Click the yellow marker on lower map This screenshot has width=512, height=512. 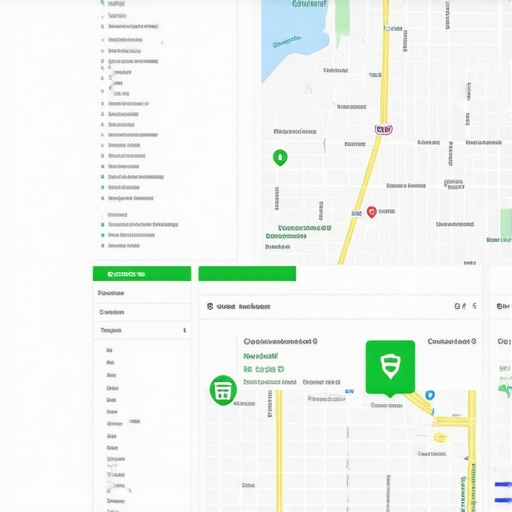point(440,437)
